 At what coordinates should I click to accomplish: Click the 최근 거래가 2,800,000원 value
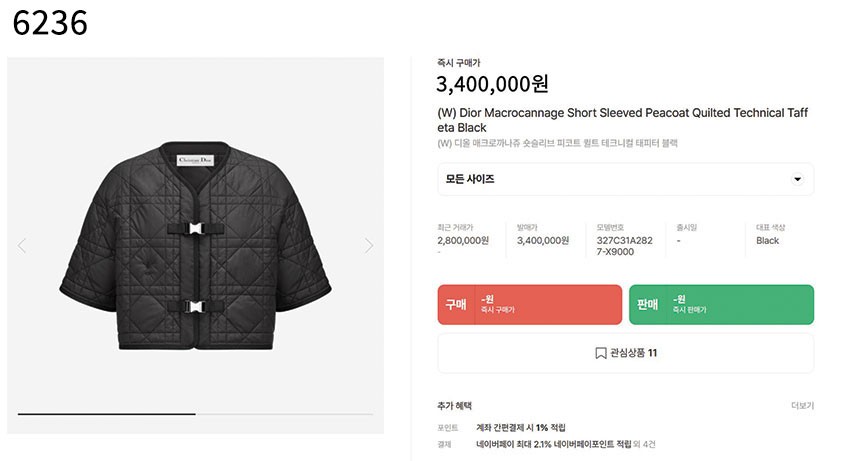tap(463, 241)
